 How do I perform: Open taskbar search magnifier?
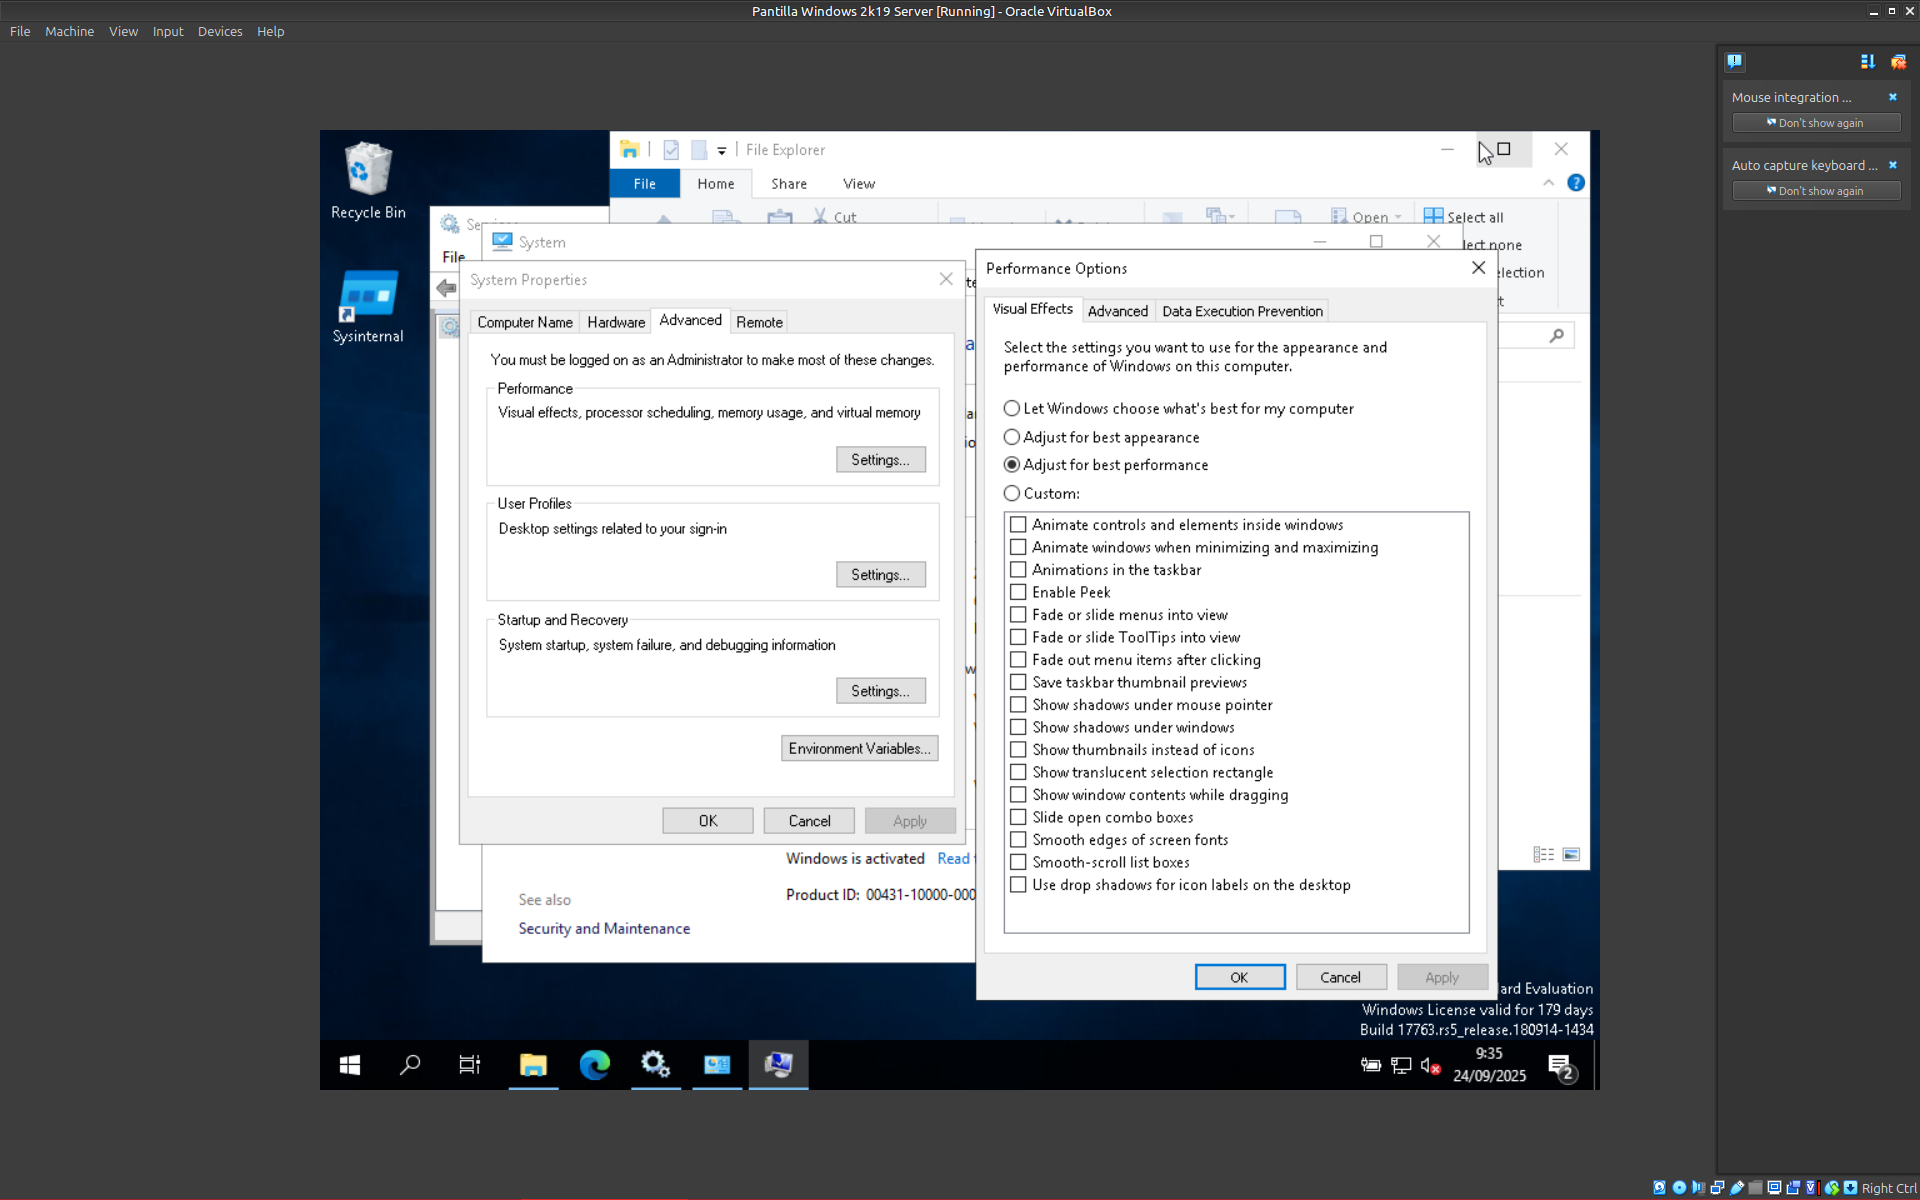(410, 1065)
